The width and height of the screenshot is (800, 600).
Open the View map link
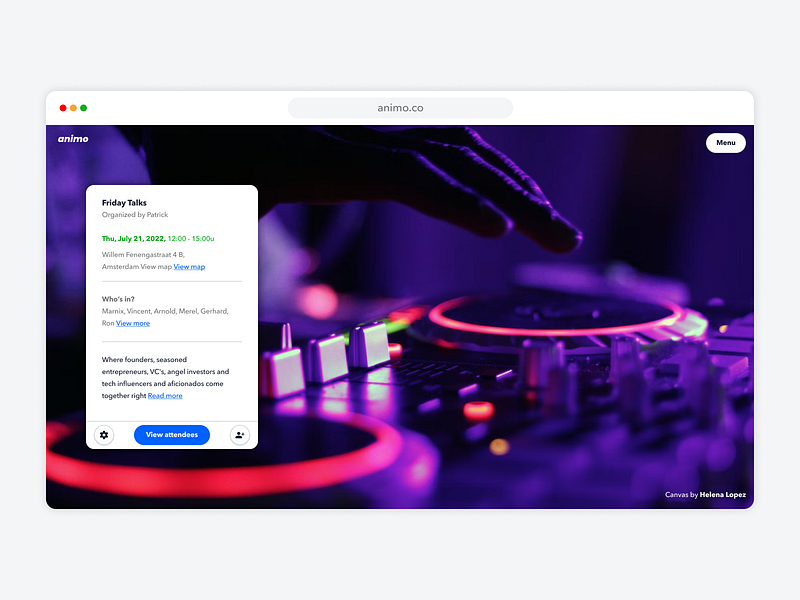coord(189,267)
